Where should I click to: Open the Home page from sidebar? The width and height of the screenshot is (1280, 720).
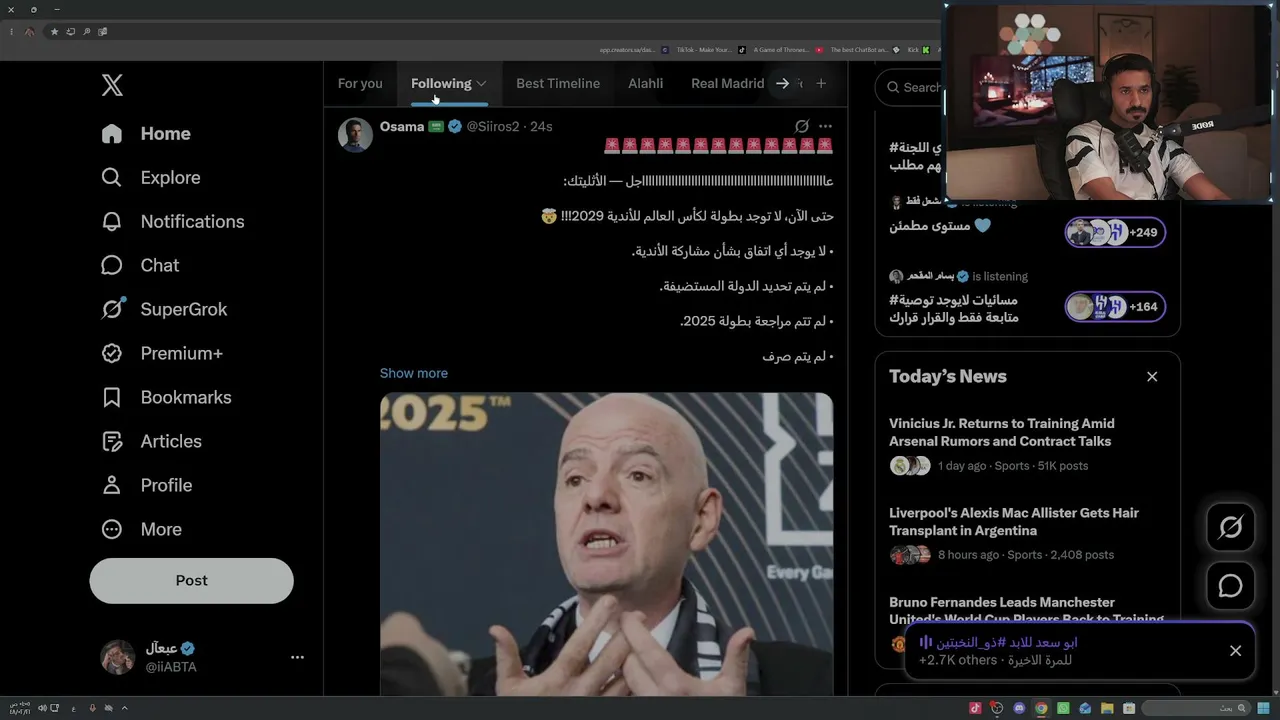146,133
